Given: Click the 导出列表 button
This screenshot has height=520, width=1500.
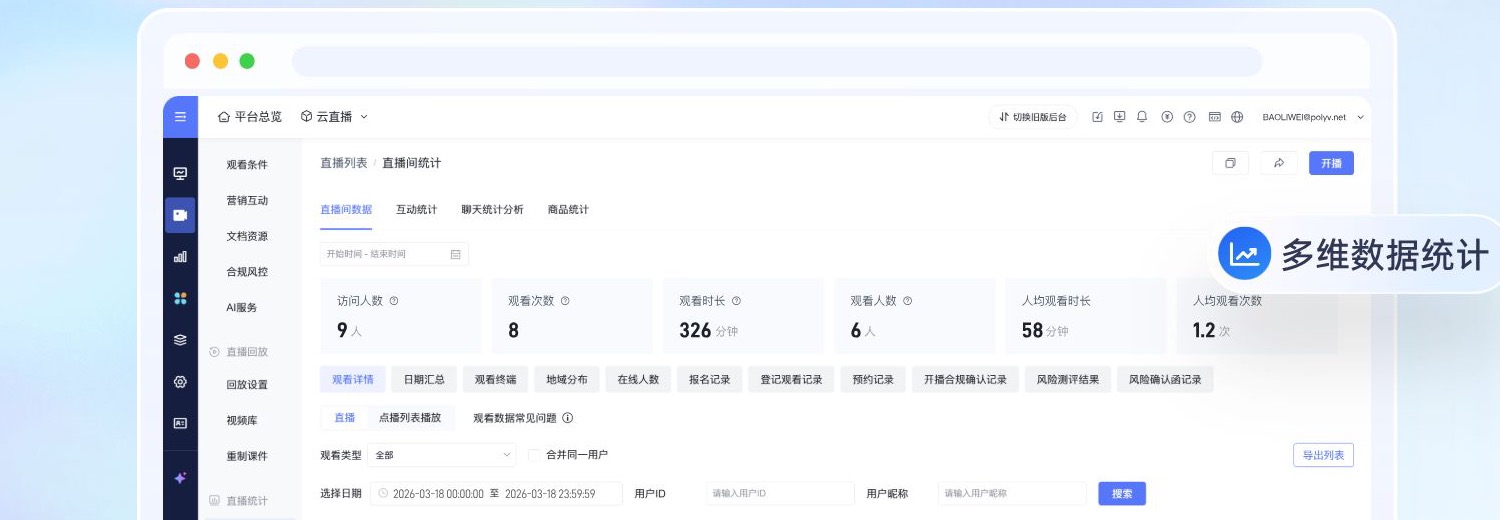Looking at the screenshot, I should 1323,455.
